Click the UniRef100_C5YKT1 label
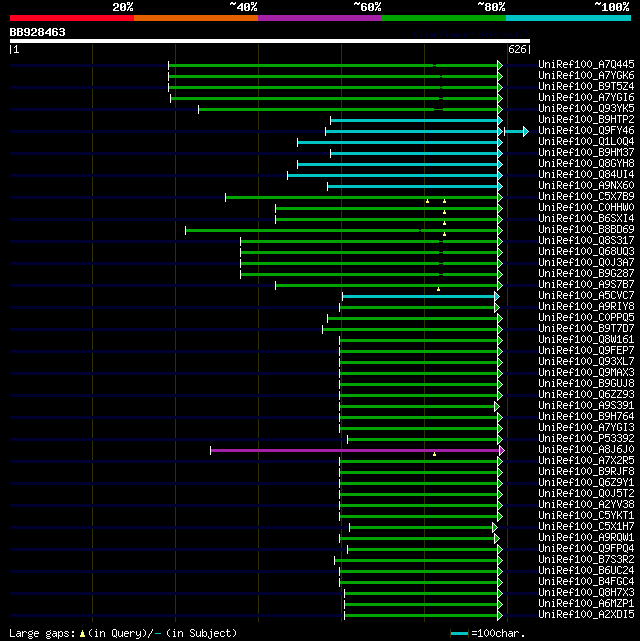The width and height of the screenshot is (640, 641). point(586,516)
